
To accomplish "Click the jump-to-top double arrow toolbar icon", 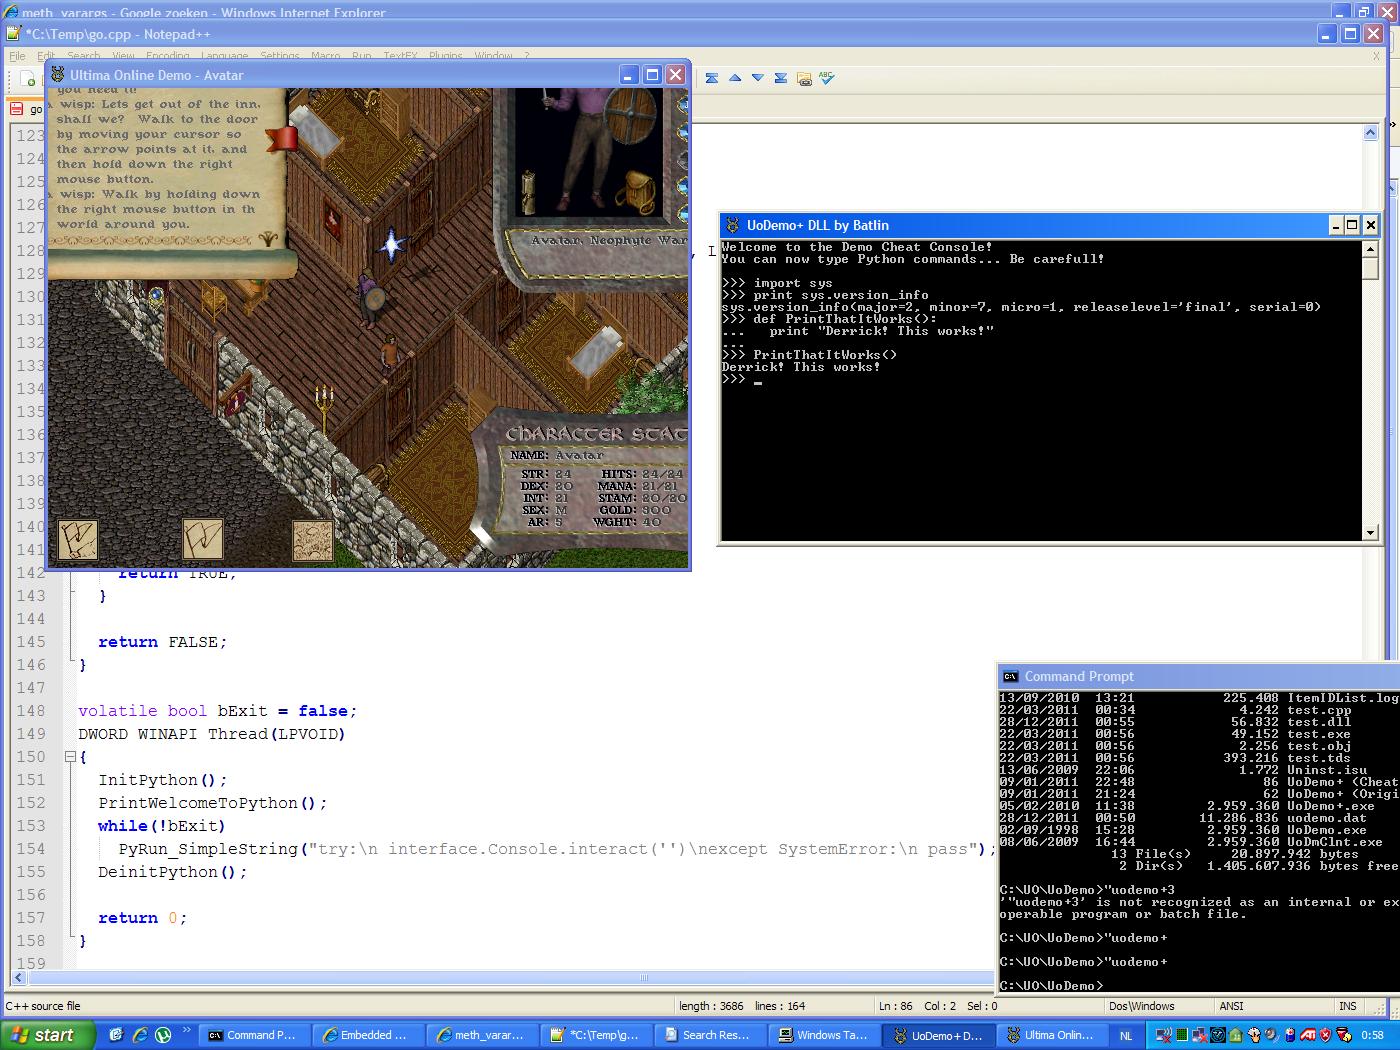I will [712, 78].
